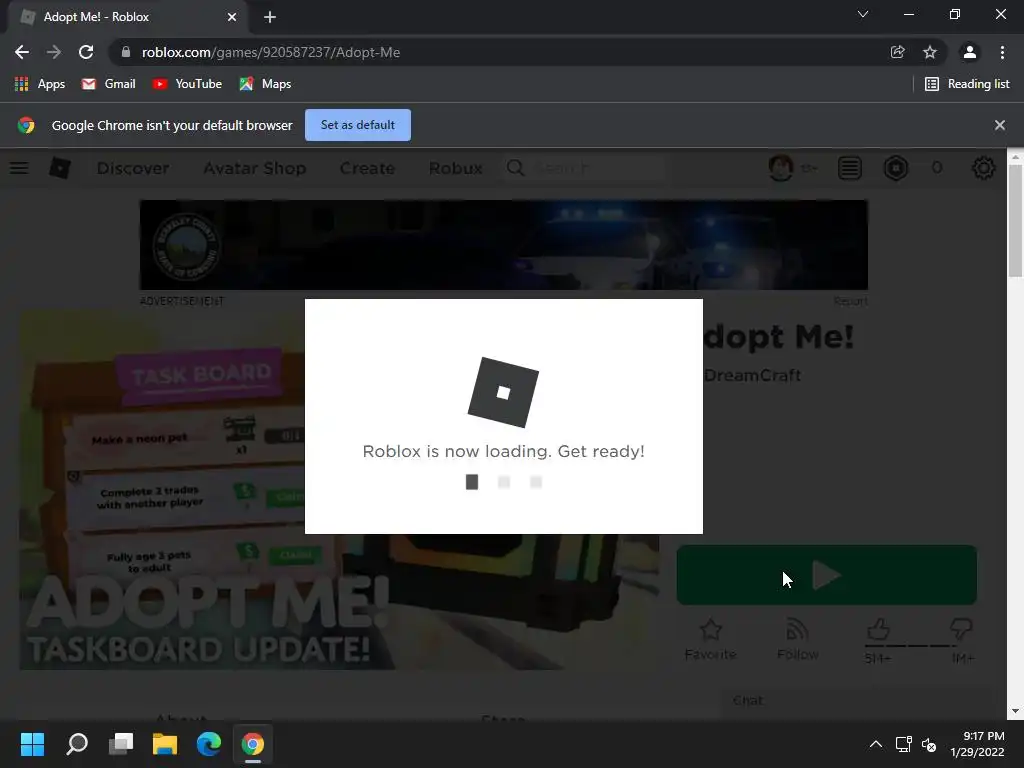Open the tab search dropdown arrow

tap(863, 14)
